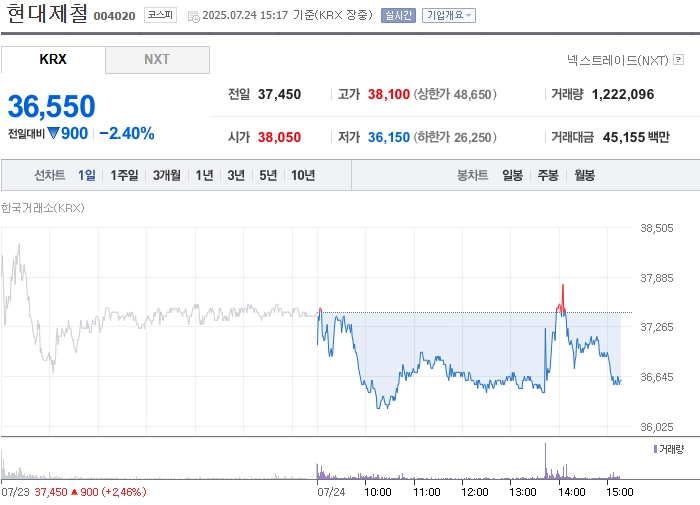
Task: Click the 11:00 time axis label
Action: click(427, 492)
